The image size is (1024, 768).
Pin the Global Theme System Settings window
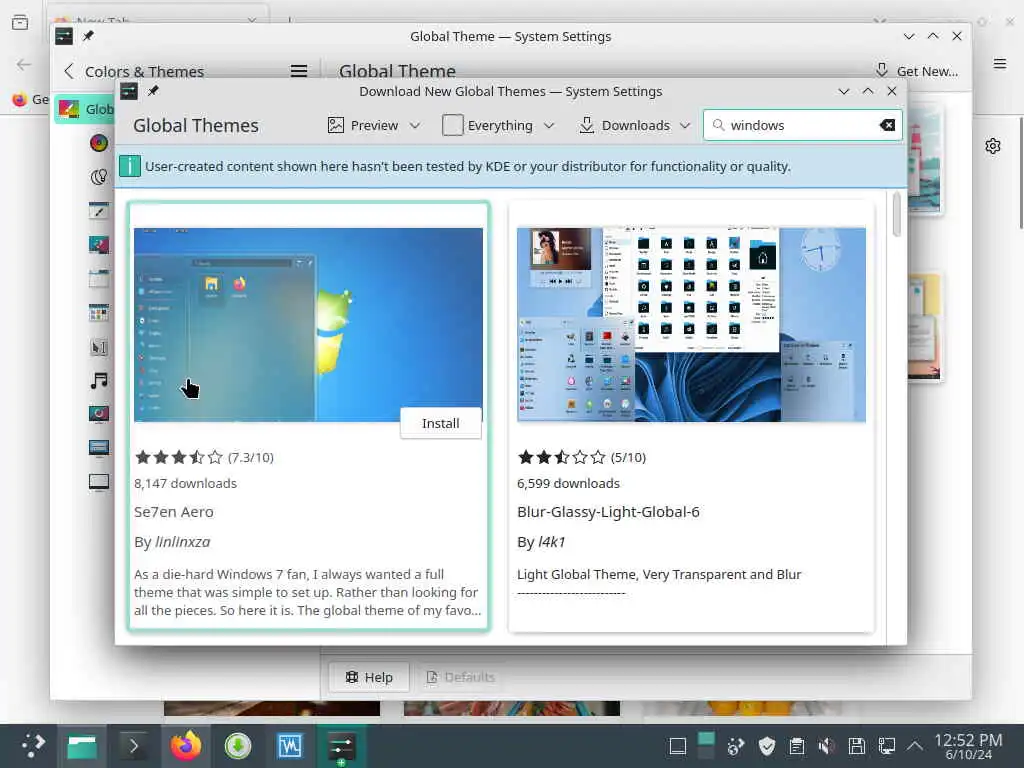88,36
